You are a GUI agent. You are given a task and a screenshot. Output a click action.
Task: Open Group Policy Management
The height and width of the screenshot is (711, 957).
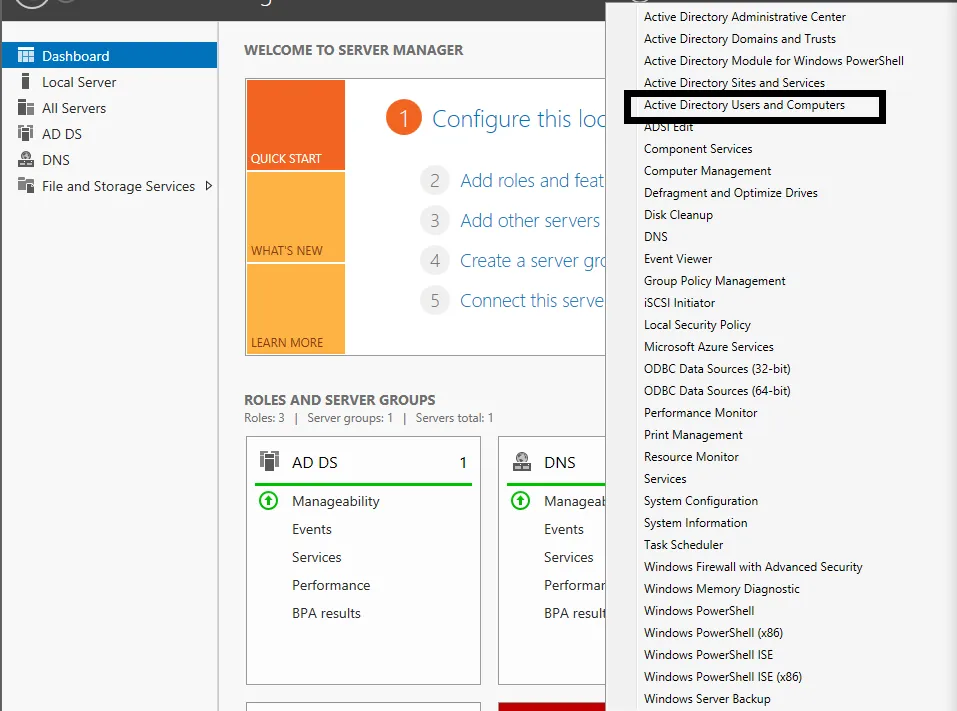click(x=715, y=281)
